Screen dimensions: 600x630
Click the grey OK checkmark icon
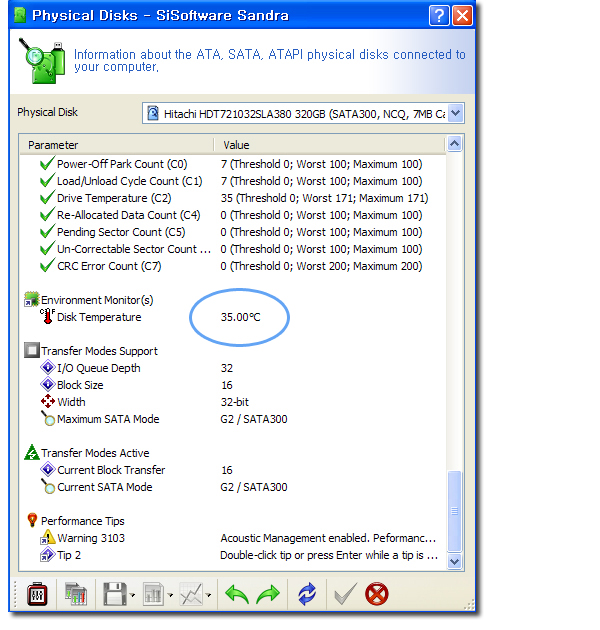[x=345, y=593]
